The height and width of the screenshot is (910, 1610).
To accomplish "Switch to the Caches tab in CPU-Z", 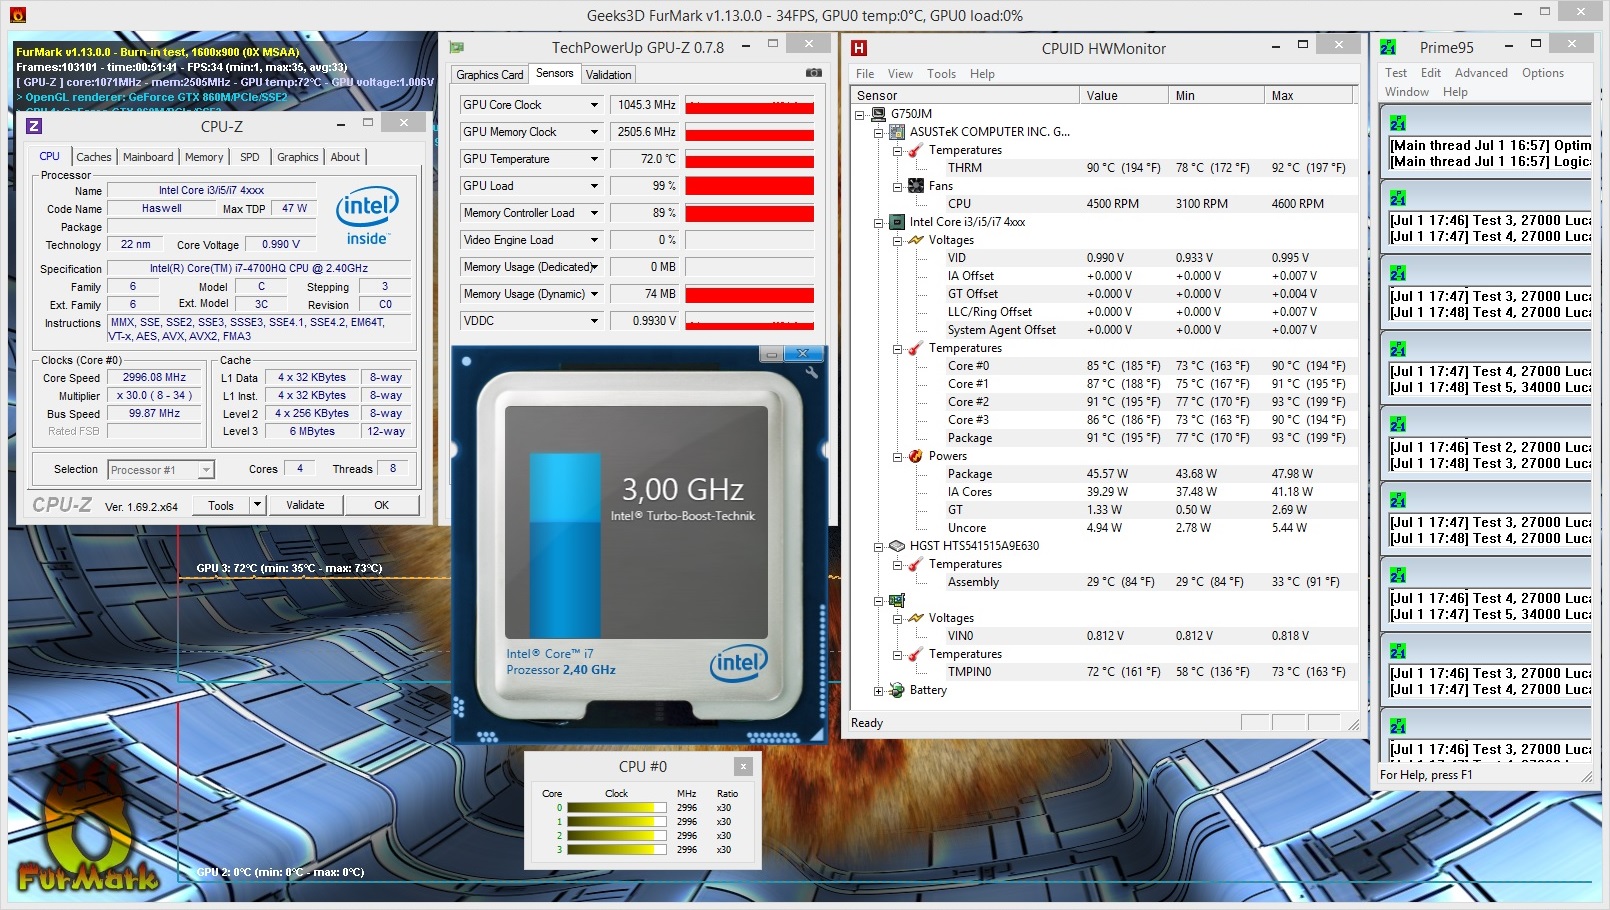I will (94, 157).
